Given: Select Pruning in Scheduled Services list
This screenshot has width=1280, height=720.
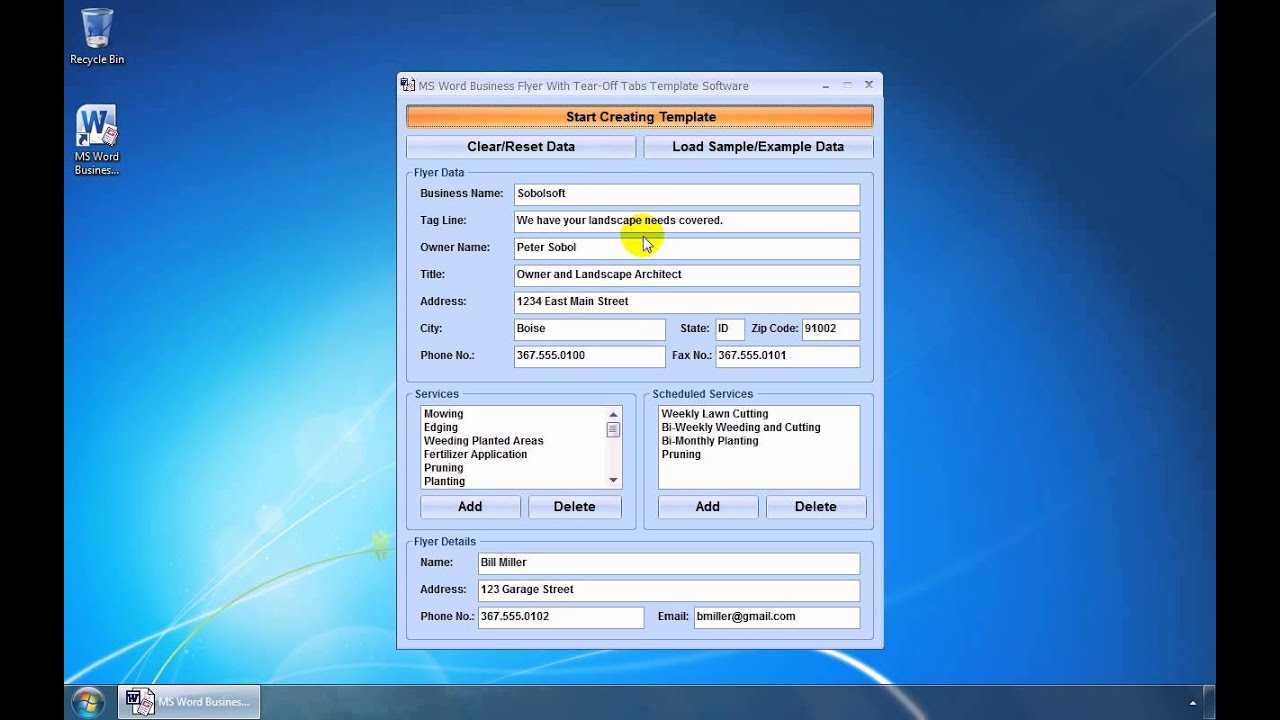Looking at the screenshot, I should tap(681, 455).
